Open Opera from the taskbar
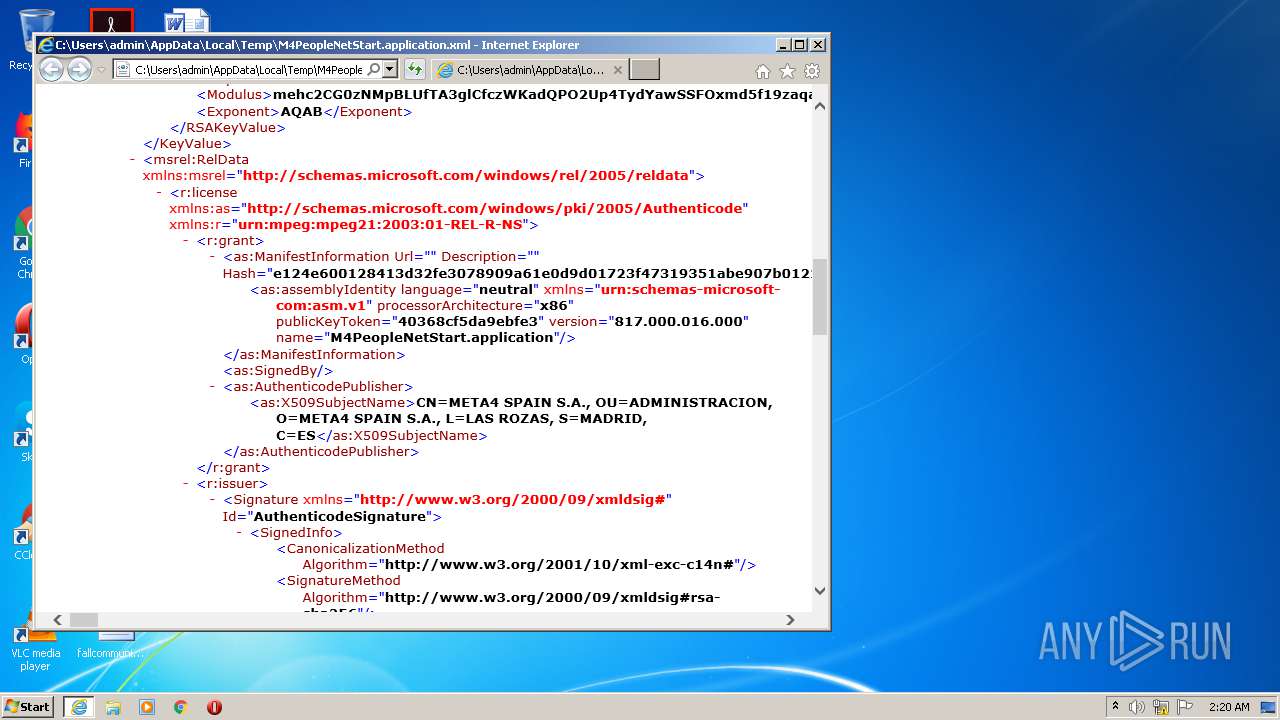The height and width of the screenshot is (720, 1280). click(x=214, y=706)
